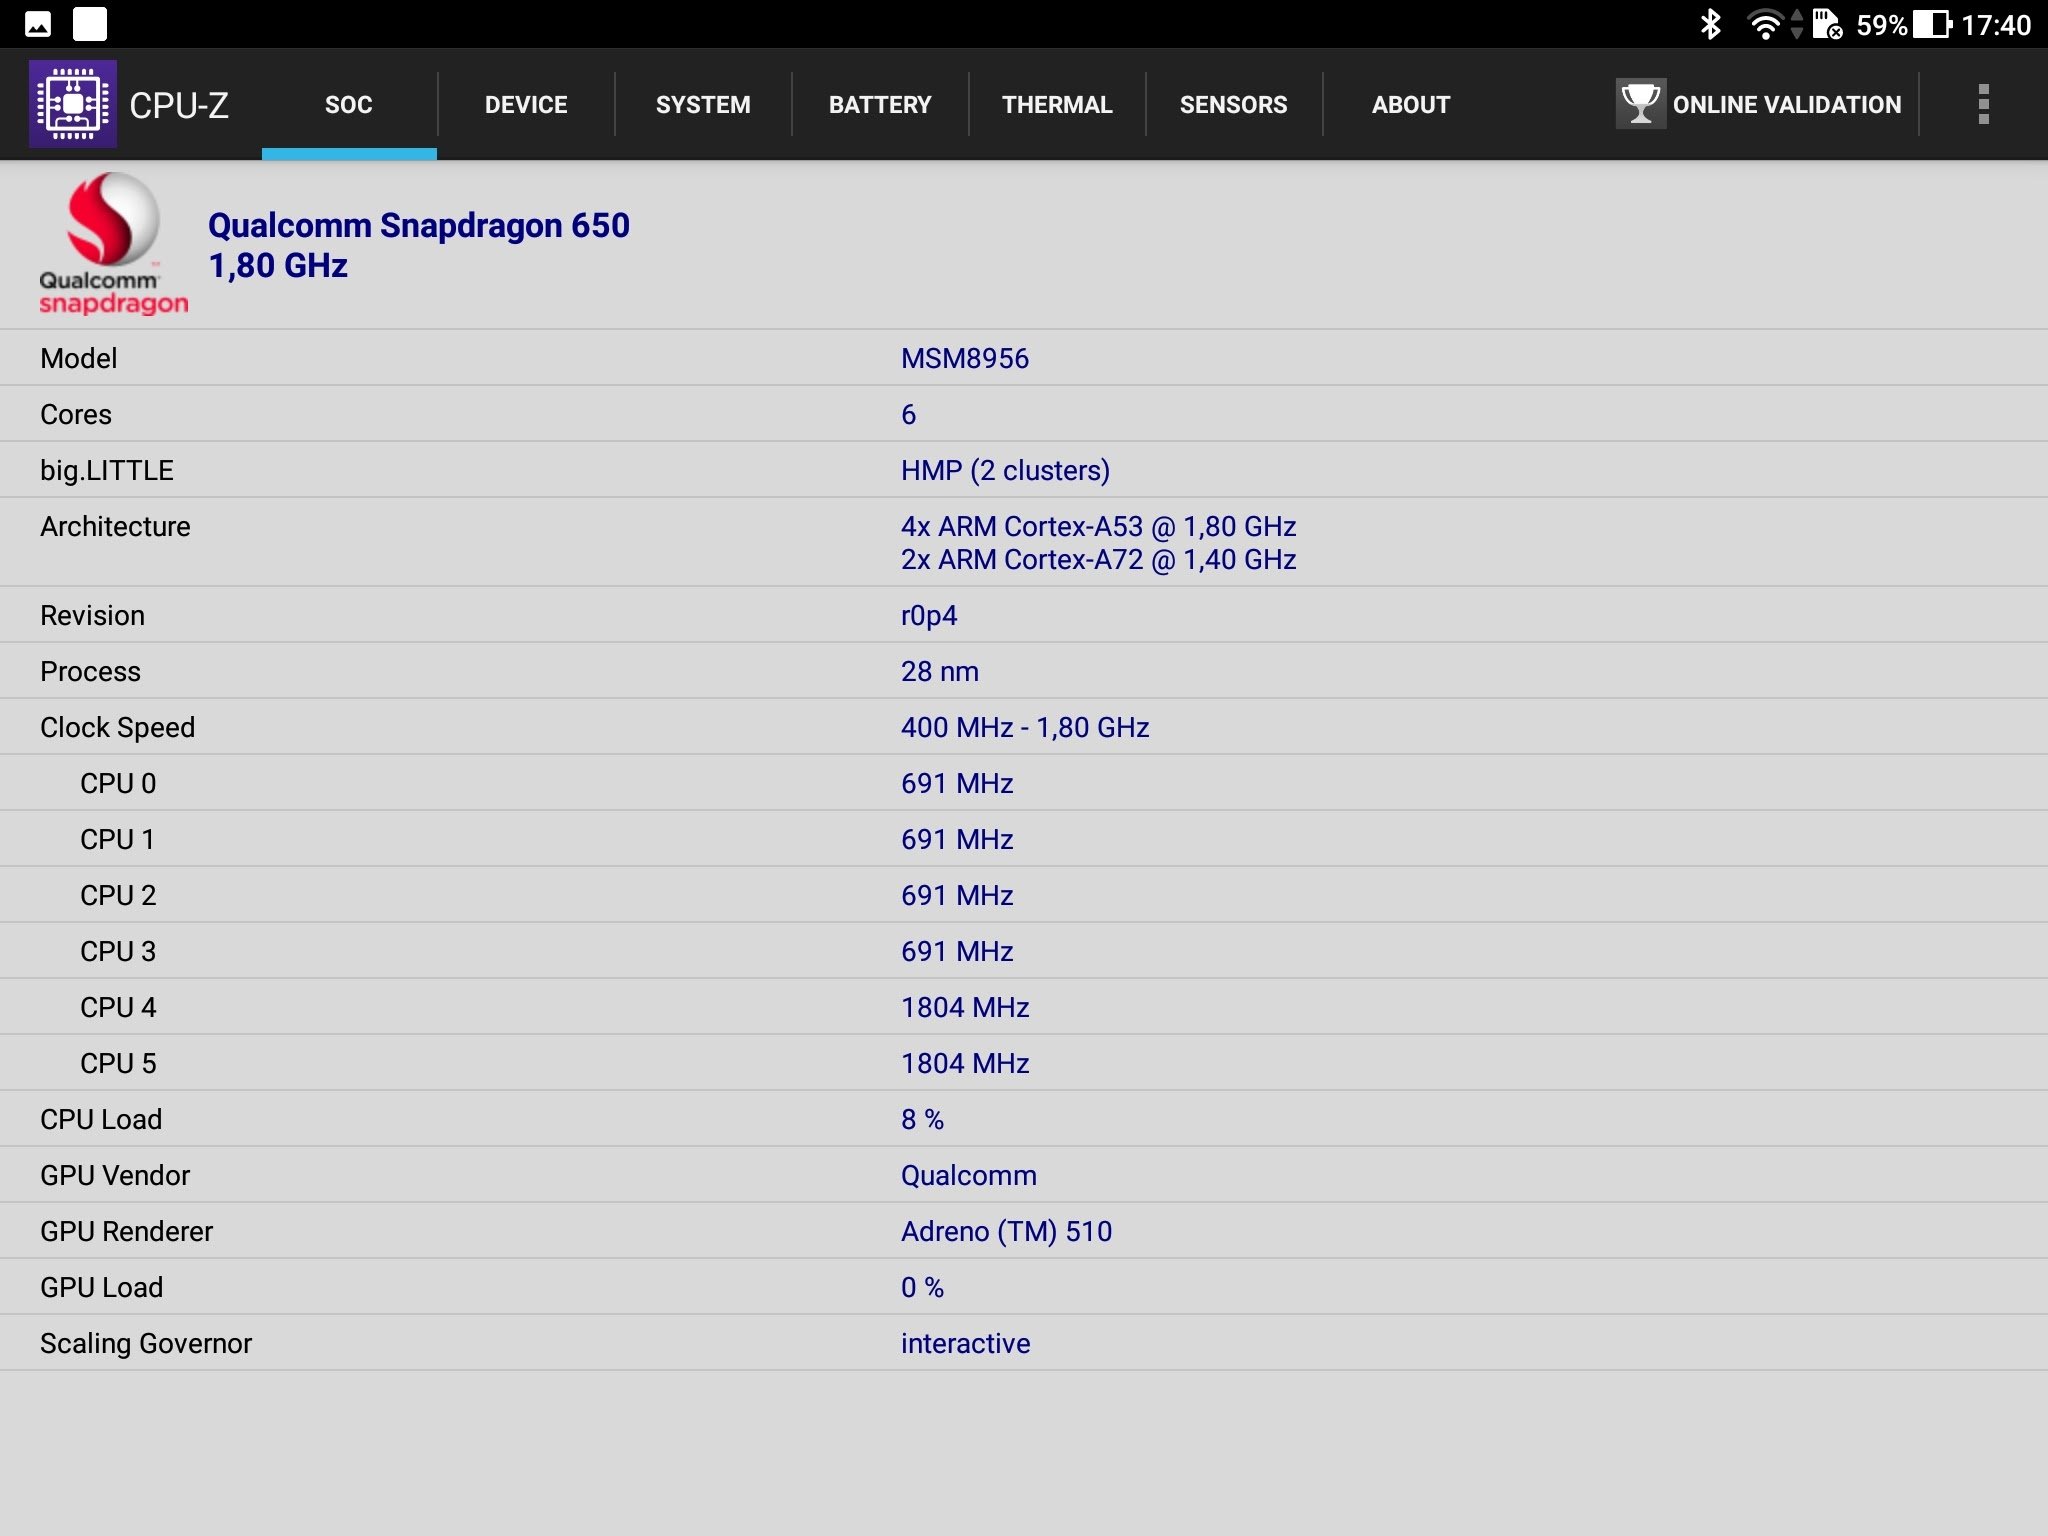Go to the THERMAL tab

(x=1057, y=104)
